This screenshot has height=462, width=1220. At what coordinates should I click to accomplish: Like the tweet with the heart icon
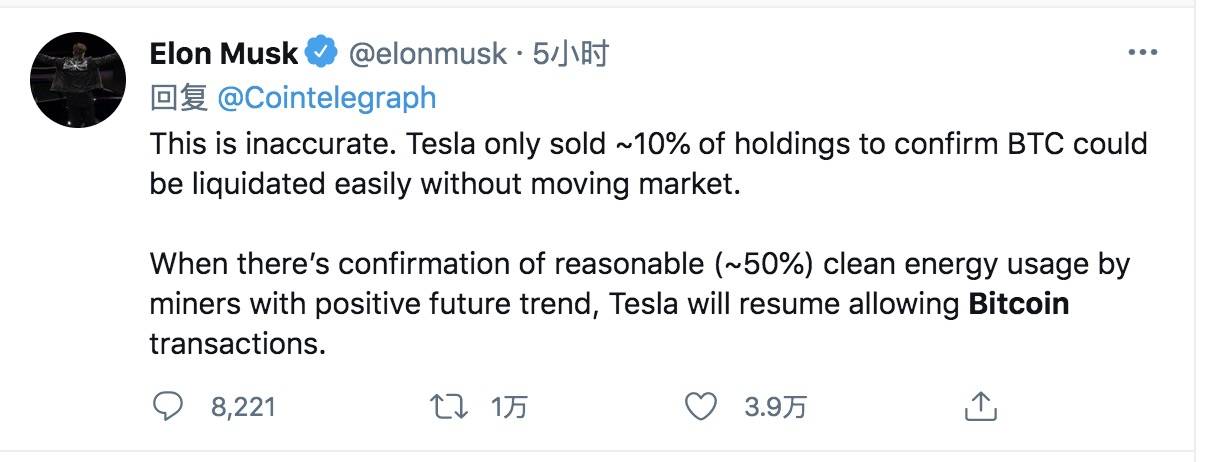click(703, 405)
